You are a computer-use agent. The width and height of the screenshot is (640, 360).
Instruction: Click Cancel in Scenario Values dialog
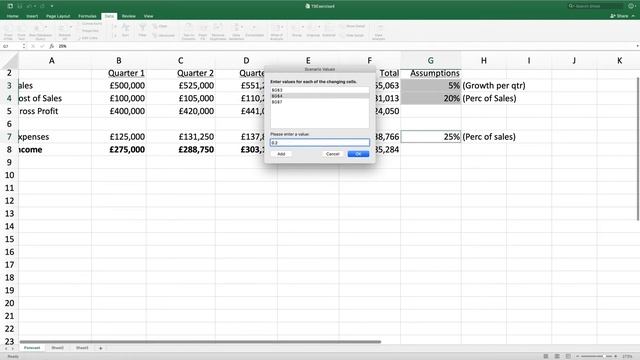[x=332, y=154]
